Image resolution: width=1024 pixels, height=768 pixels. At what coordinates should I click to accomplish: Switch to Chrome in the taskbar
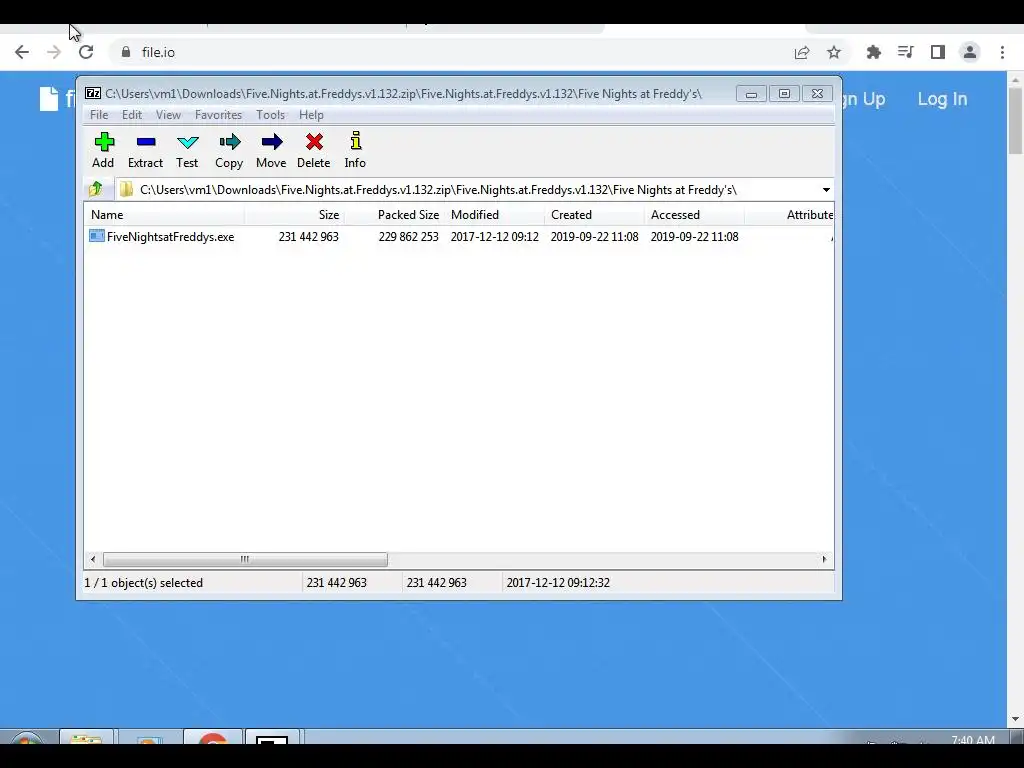213,737
